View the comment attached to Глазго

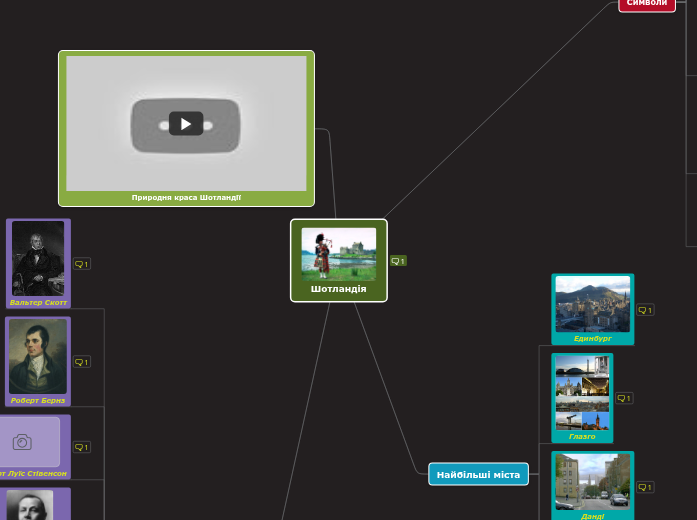tap(624, 398)
